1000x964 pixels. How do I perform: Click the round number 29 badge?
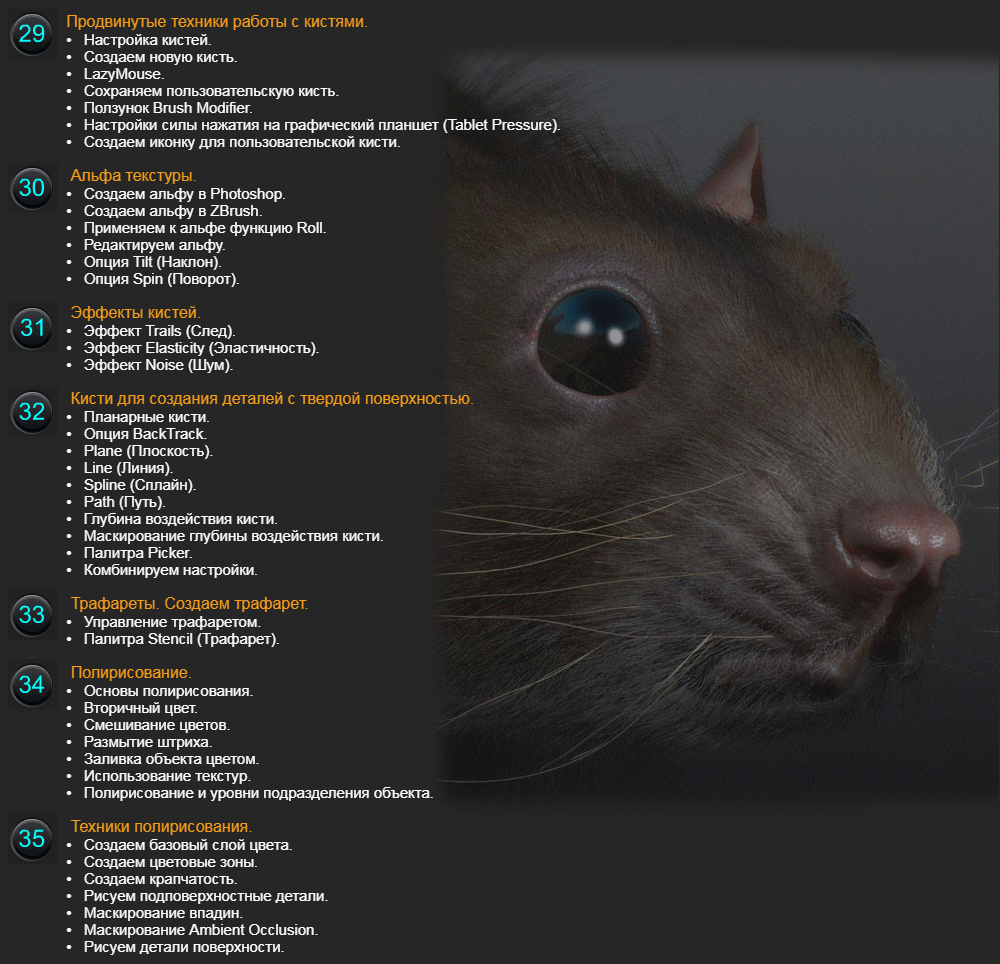point(32,35)
